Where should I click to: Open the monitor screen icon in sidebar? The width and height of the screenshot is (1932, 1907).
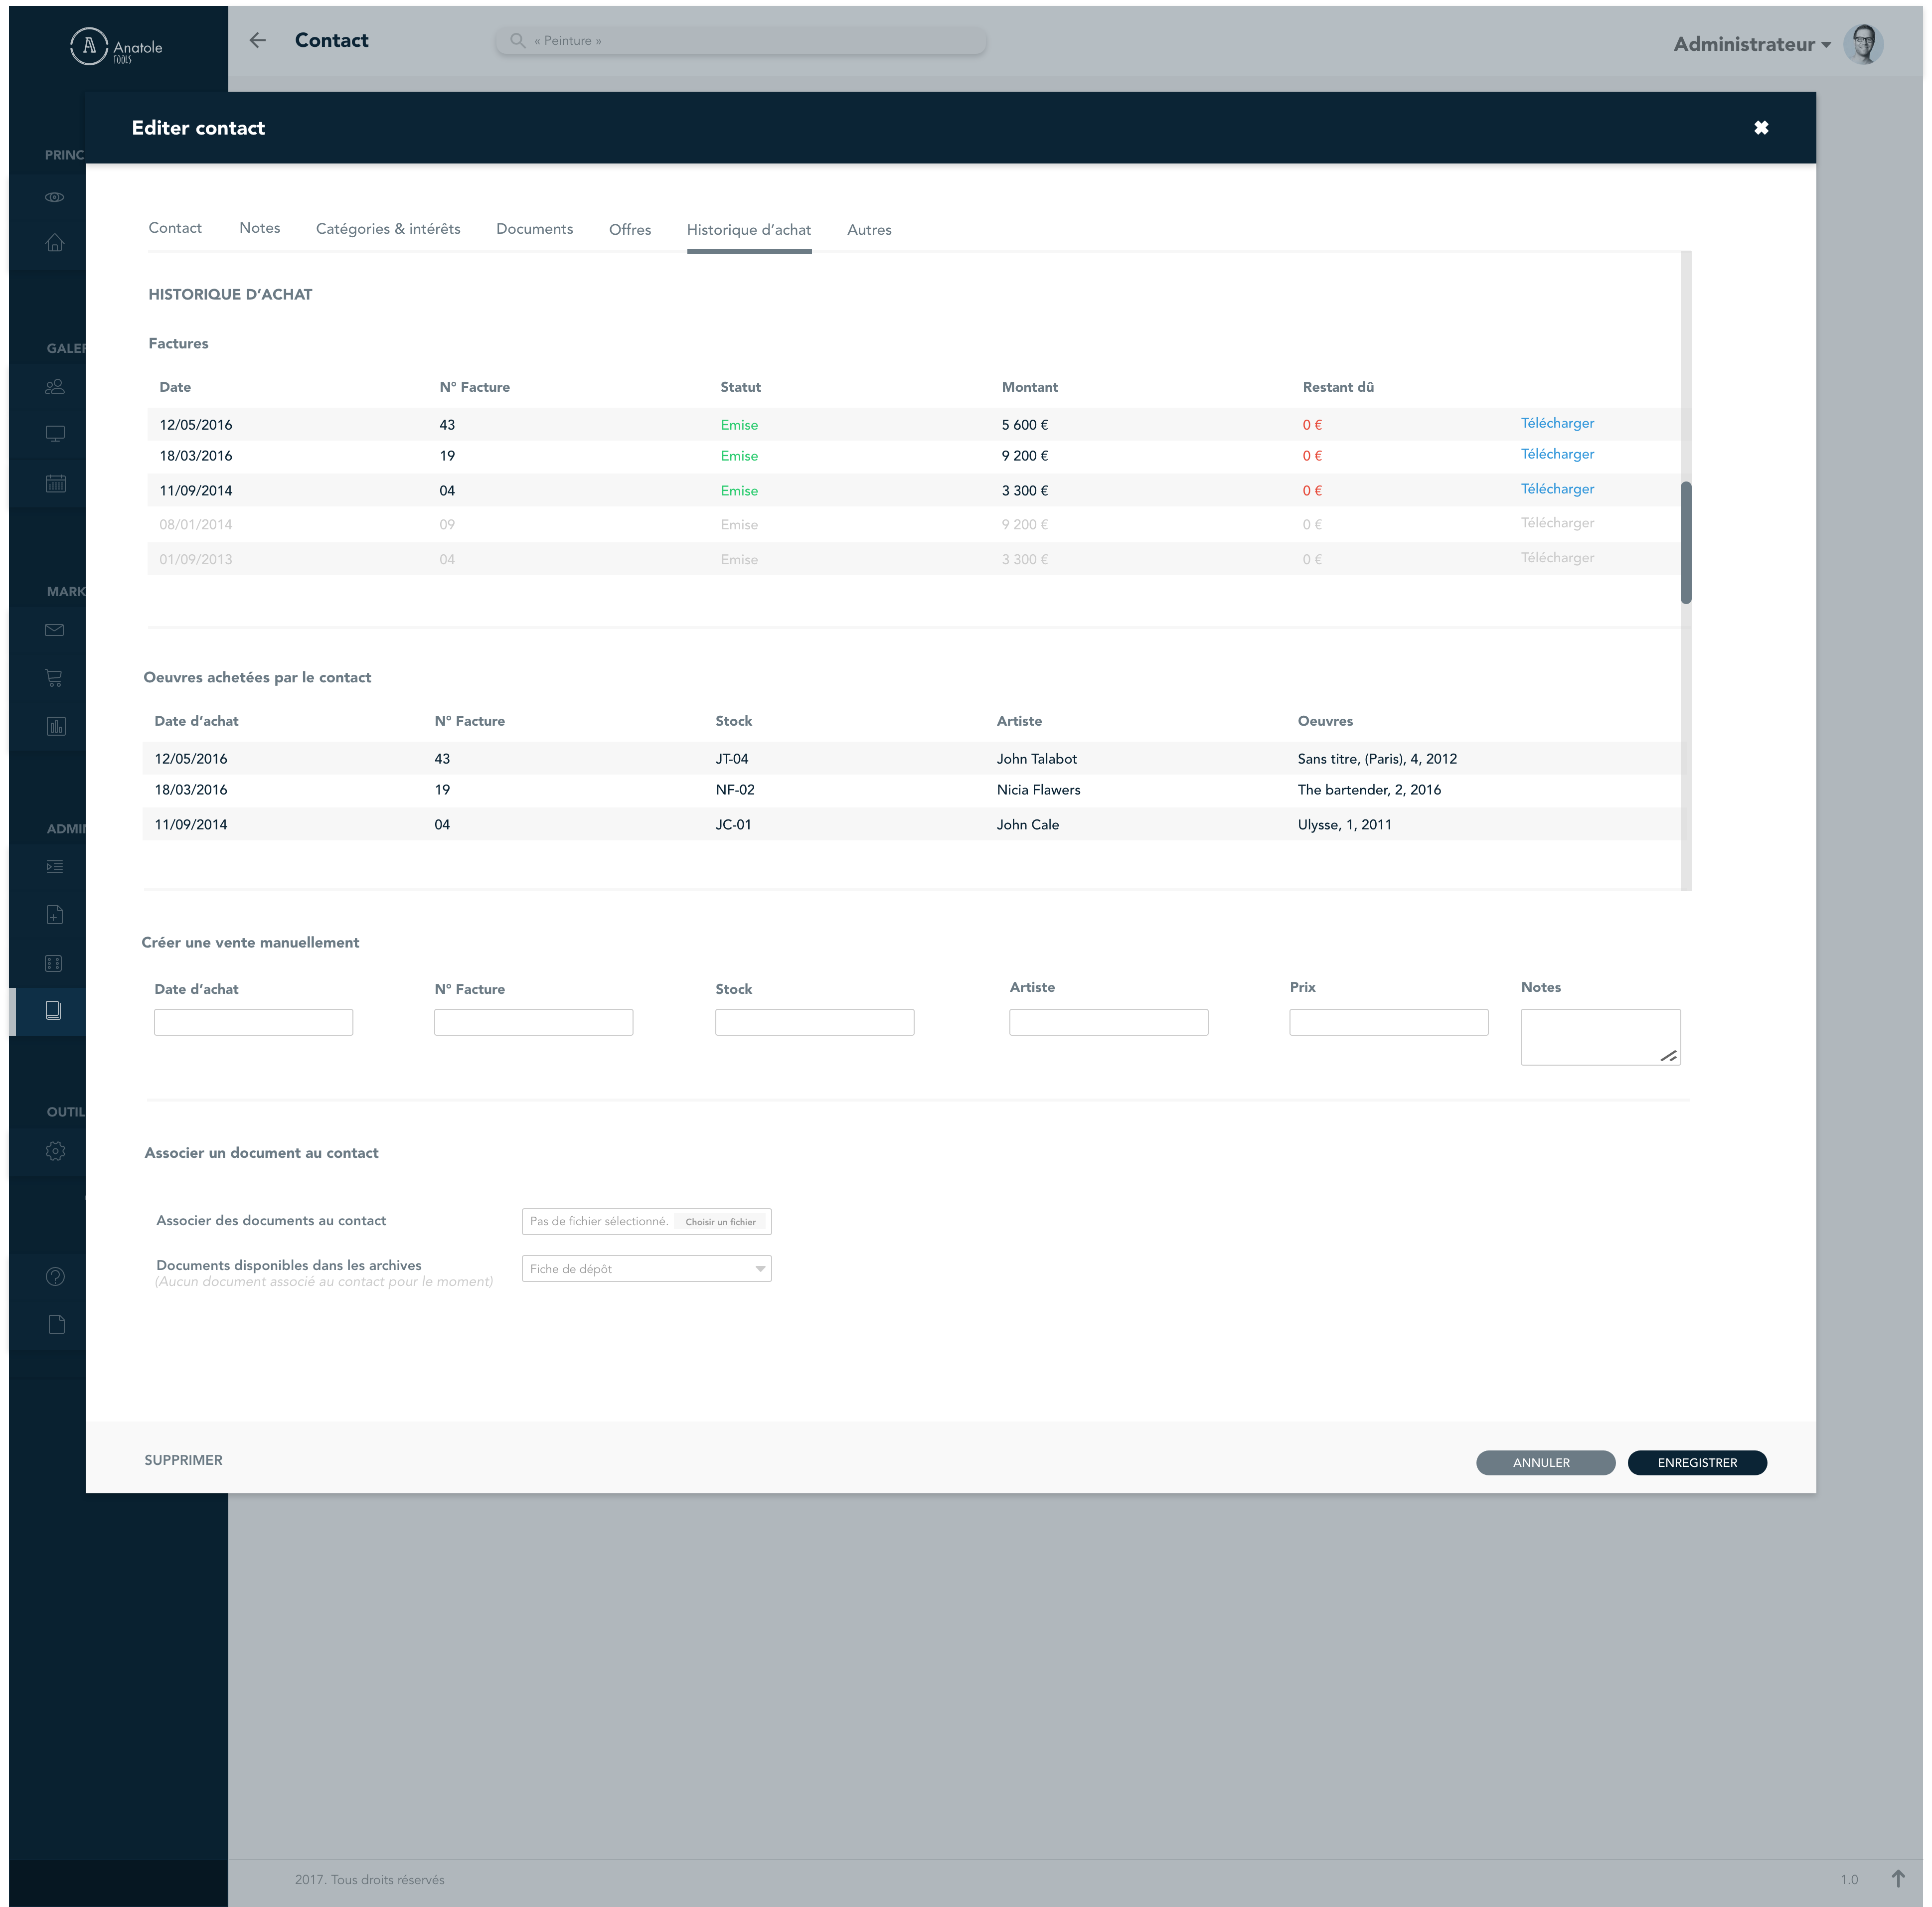click(x=55, y=434)
